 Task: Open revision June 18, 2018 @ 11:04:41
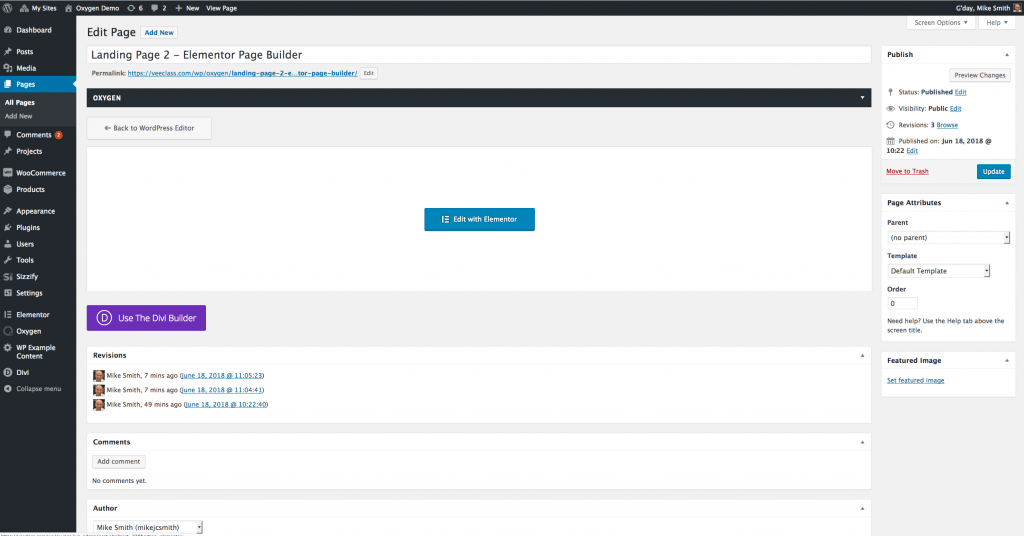pyautogui.click(x=222, y=390)
